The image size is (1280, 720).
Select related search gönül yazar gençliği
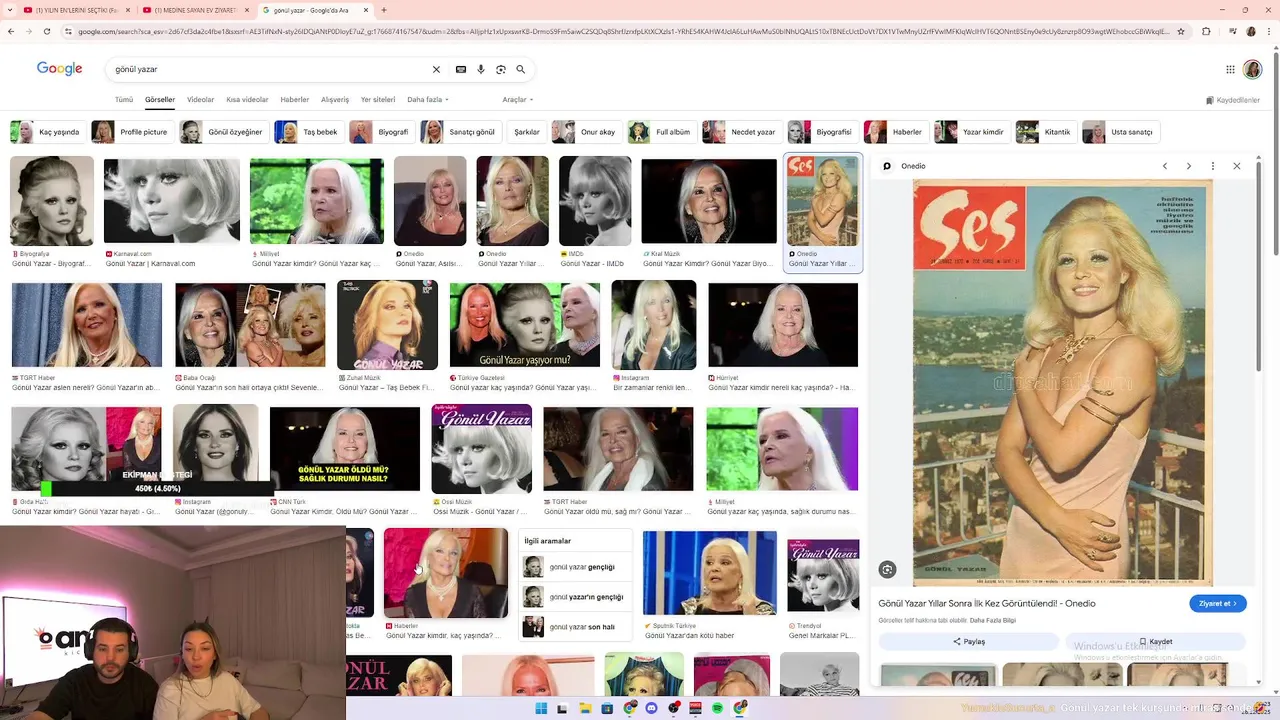(574, 567)
